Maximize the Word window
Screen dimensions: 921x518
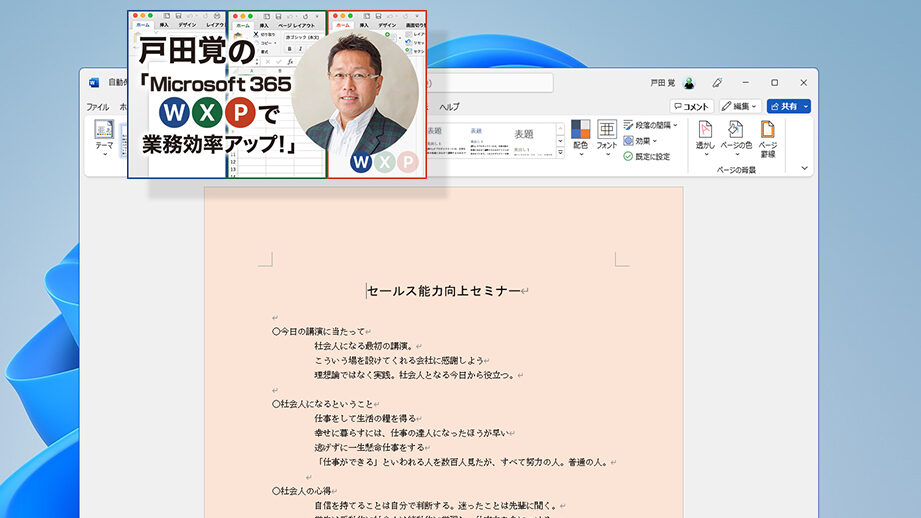[x=774, y=83]
